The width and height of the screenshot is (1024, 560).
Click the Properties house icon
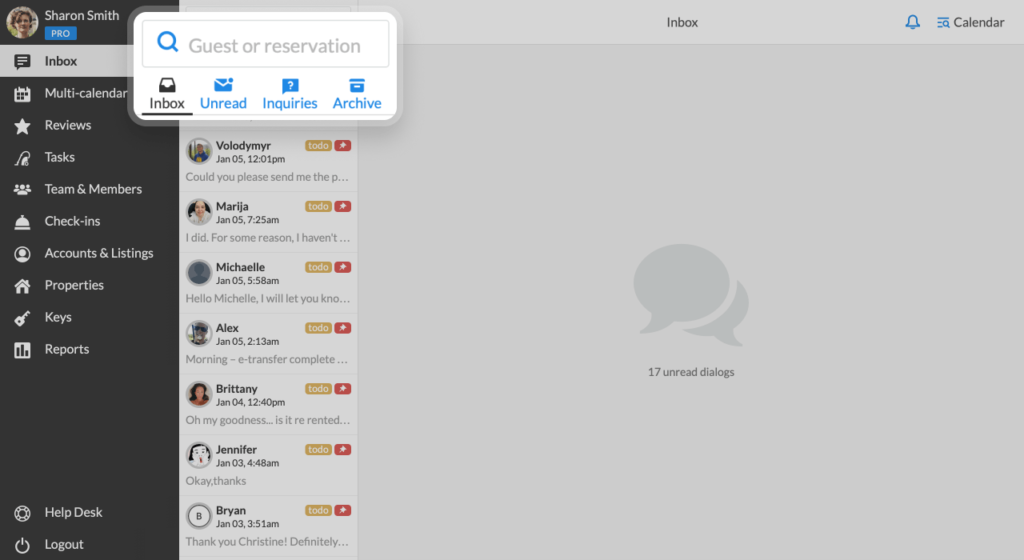[22, 286]
